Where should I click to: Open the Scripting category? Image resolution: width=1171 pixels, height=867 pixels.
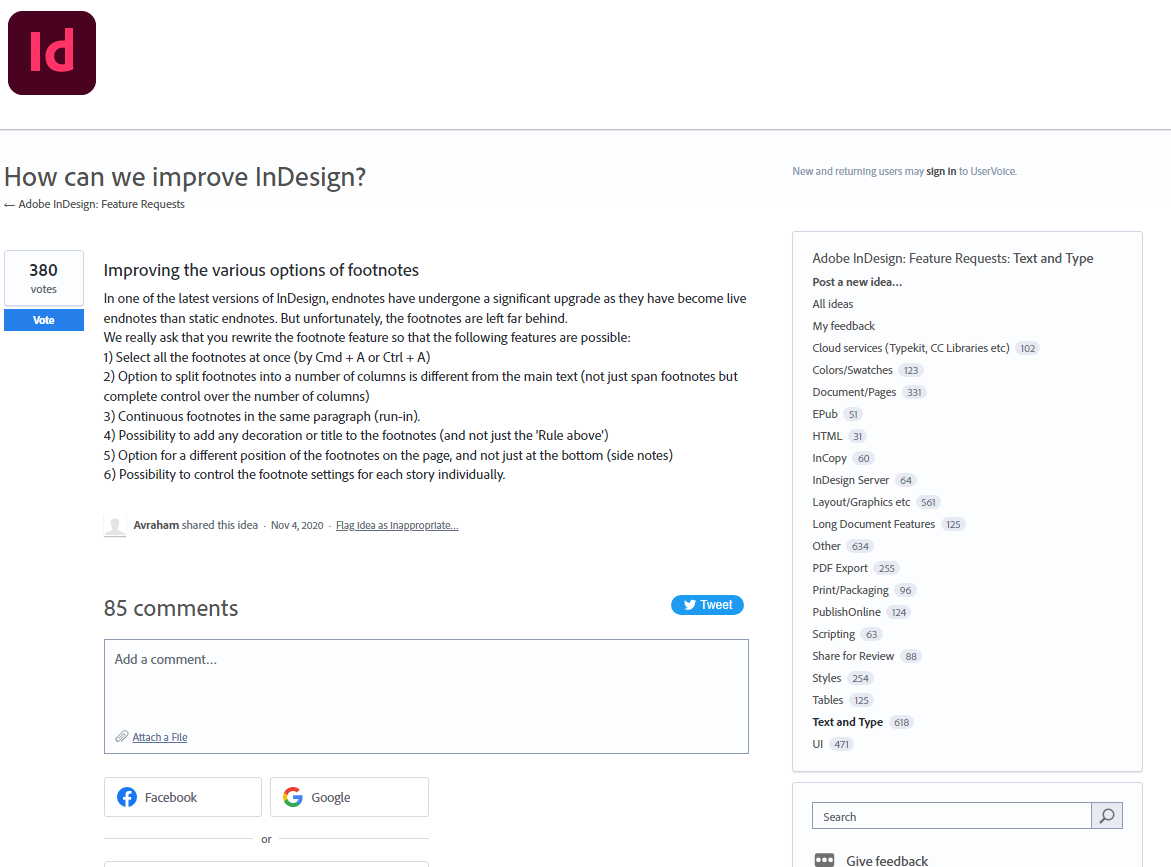click(x=833, y=634)
